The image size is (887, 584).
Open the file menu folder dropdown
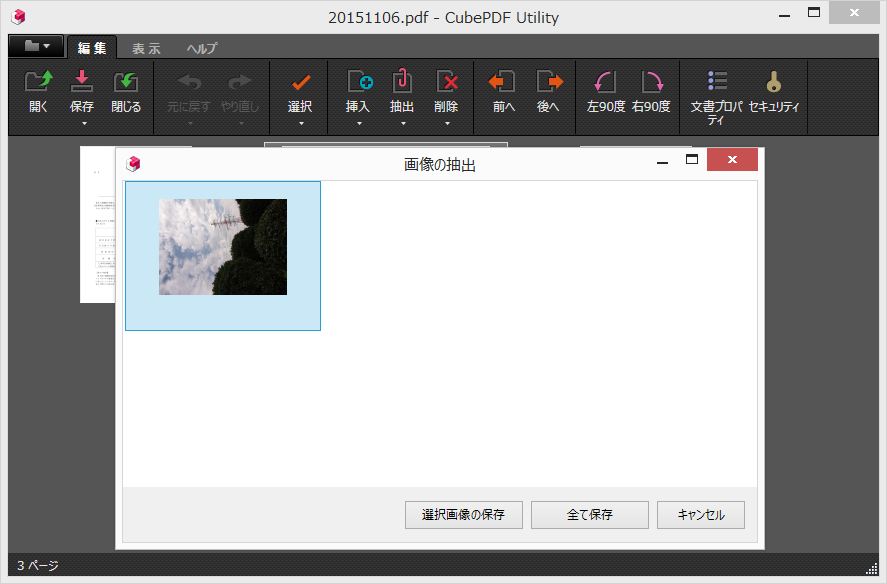(36, 46)
